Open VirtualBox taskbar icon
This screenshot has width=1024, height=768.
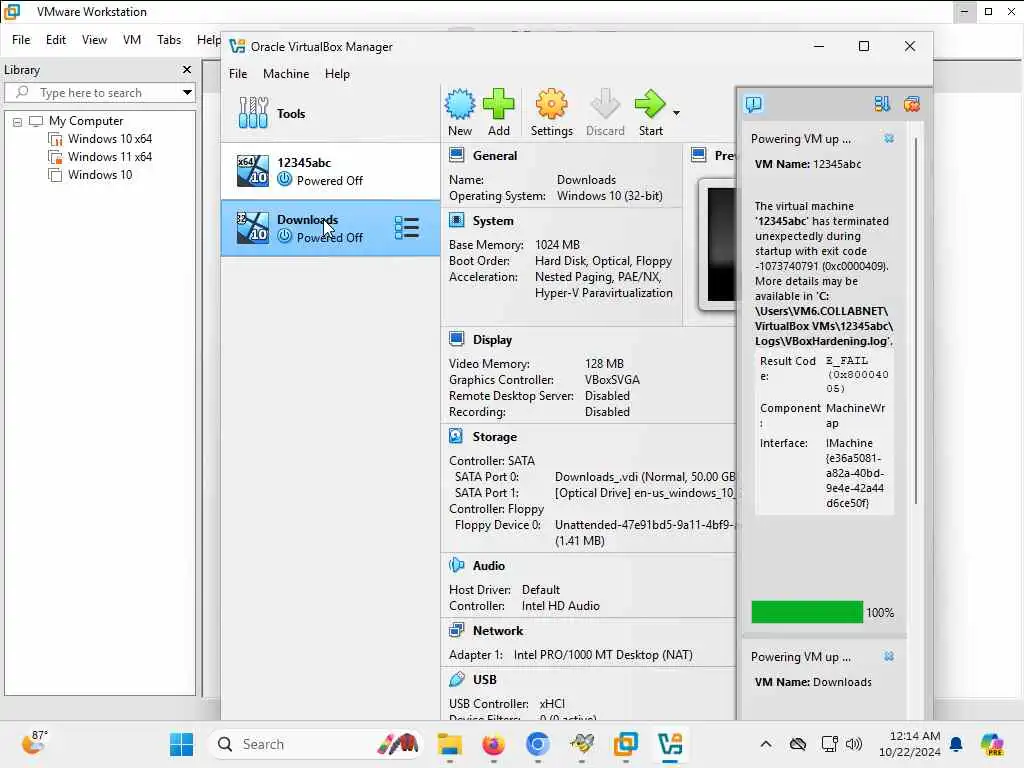point(670,744)
